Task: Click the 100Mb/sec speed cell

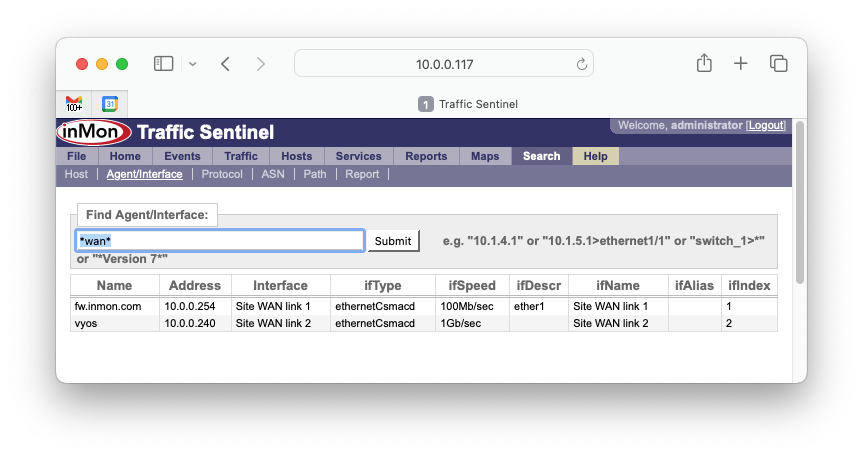Action: coord(467,307)
